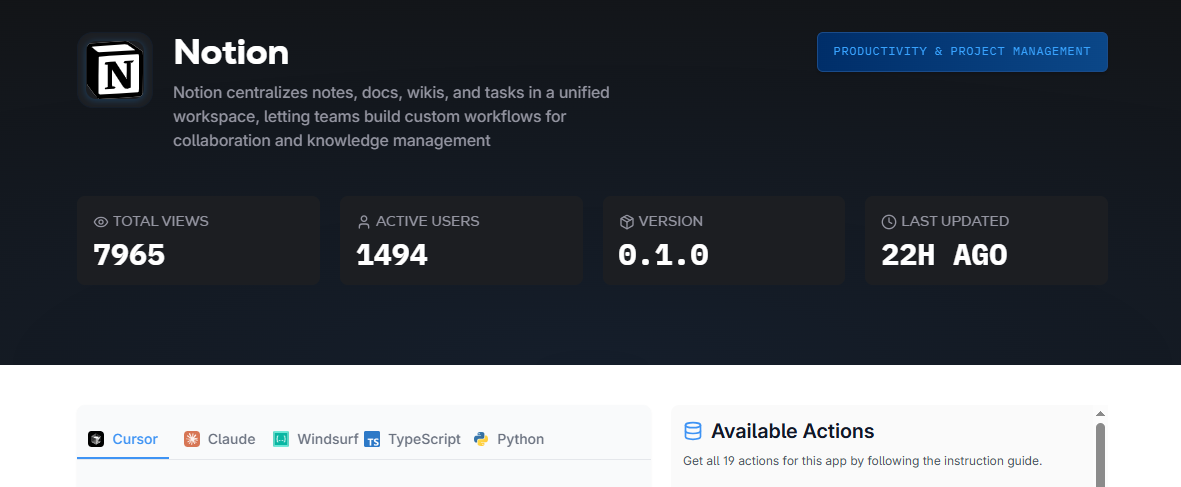Click the Available Actions panel scrollbar thumb
1181x487 pixels.
coord(1100,455)
